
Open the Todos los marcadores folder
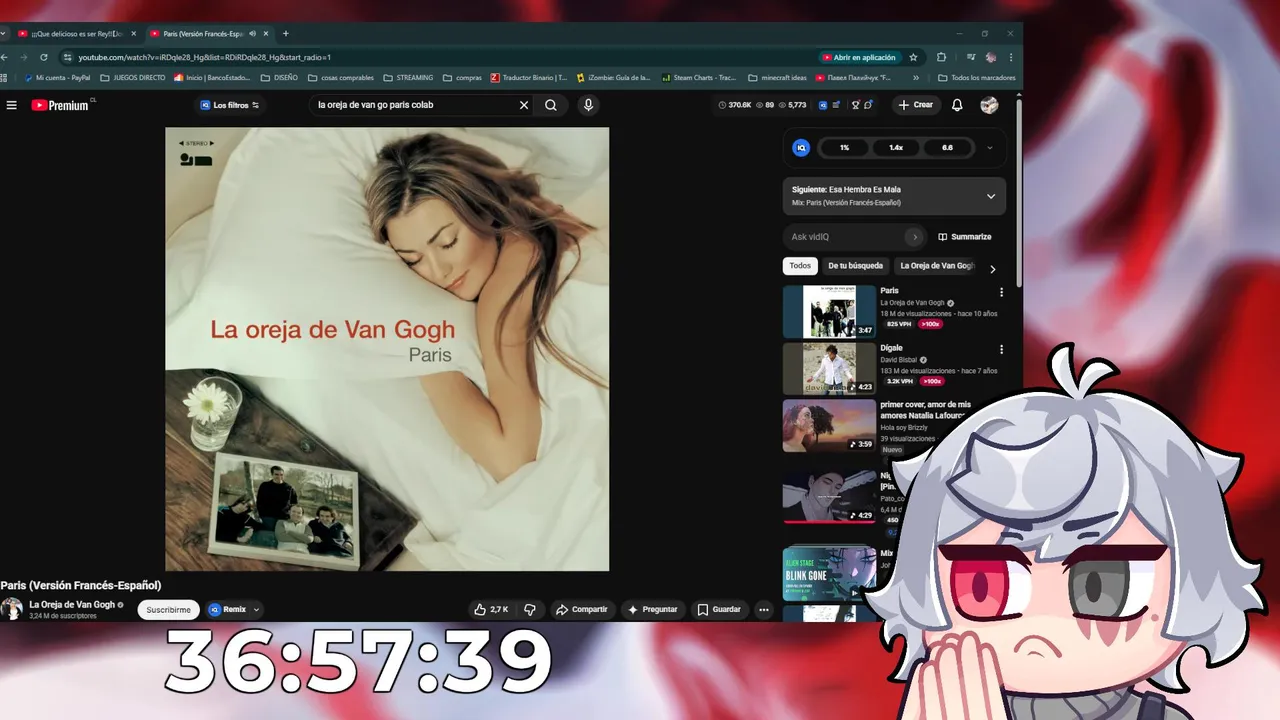coord(976,77)
